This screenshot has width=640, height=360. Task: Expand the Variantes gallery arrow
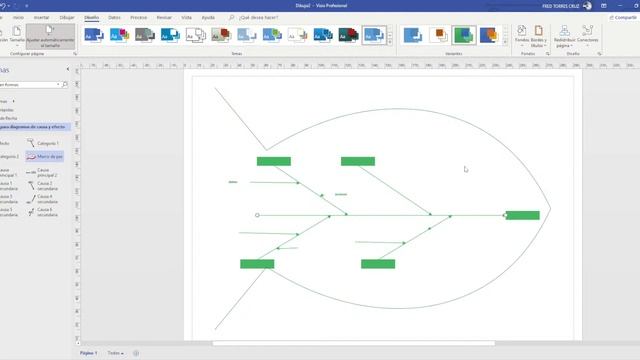tap(506, 42)
